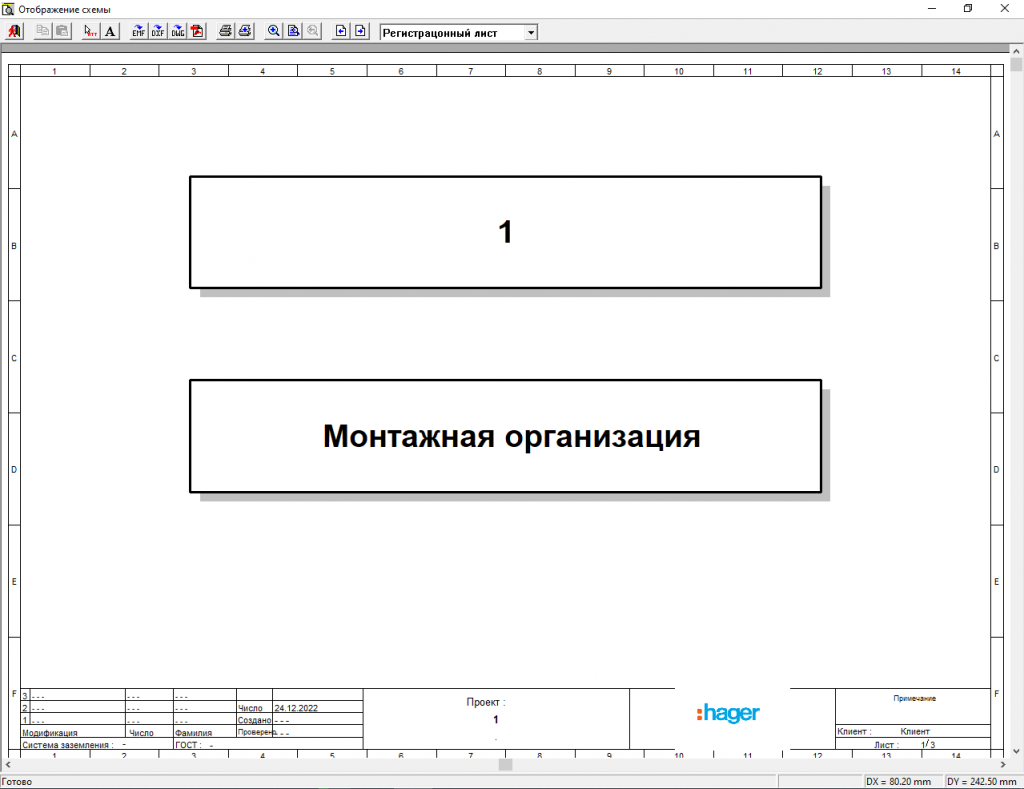The image size is (1024, 789).
Task: Export the schematic as DWG
Action: (177, 32)
